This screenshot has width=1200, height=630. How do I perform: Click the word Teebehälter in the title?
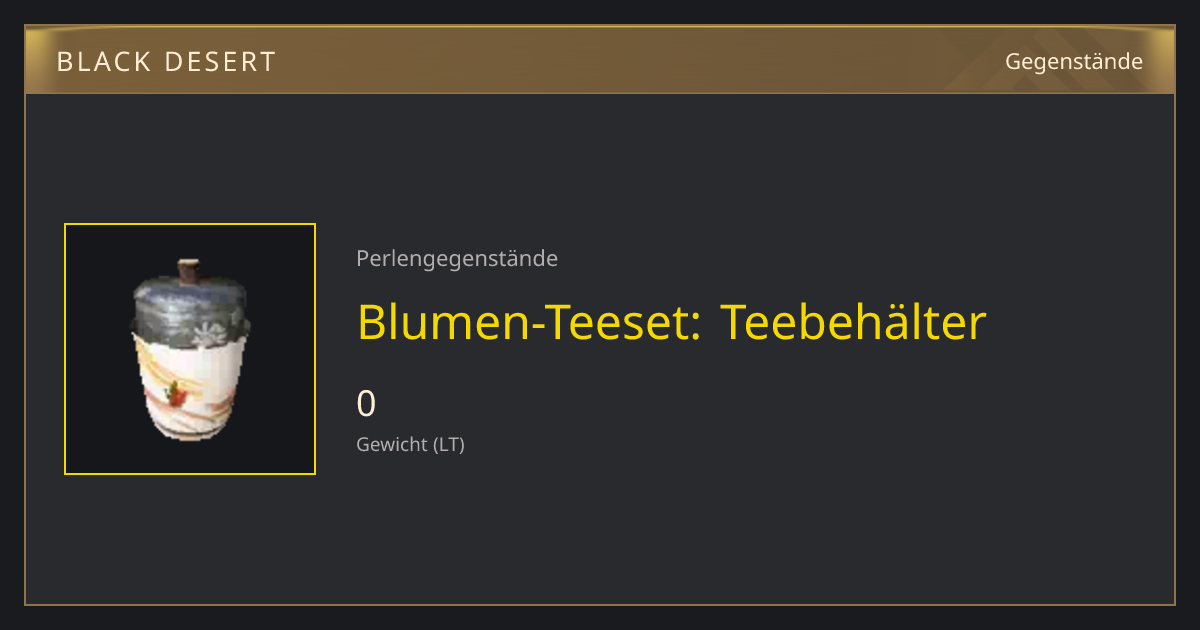tap(853, 322)
